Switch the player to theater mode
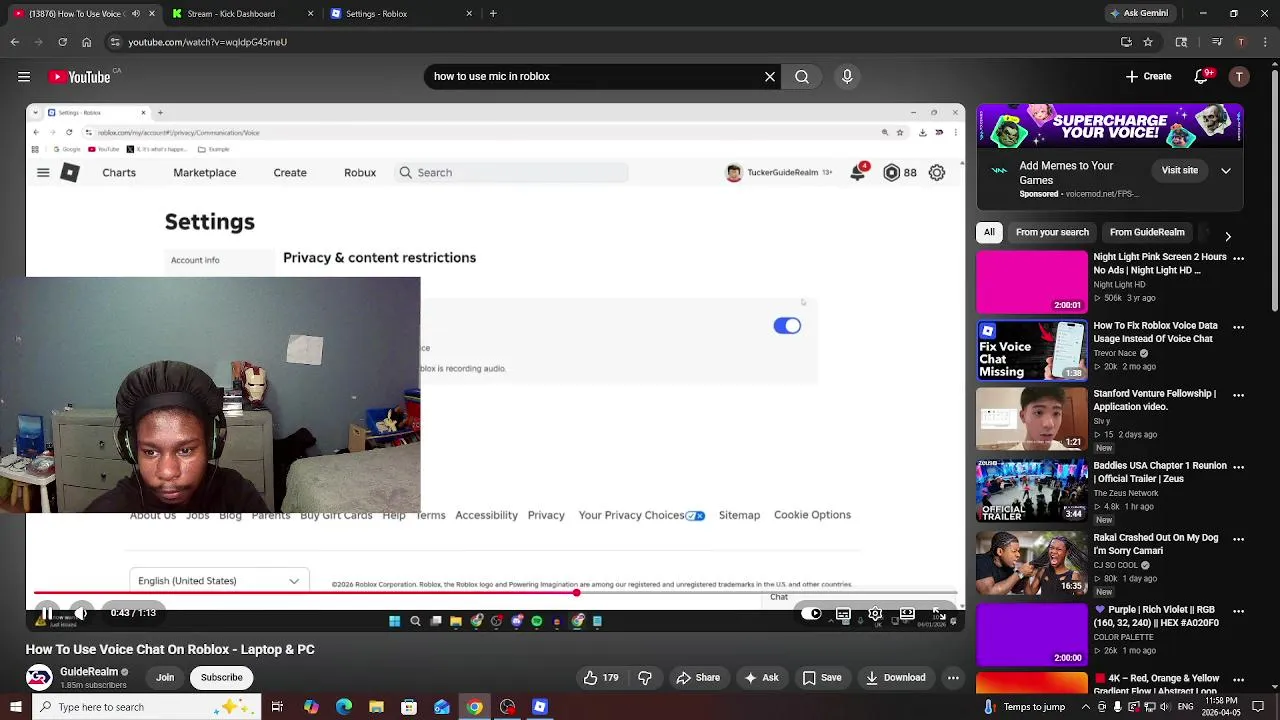1280x720 pixels. click(907, 613)
